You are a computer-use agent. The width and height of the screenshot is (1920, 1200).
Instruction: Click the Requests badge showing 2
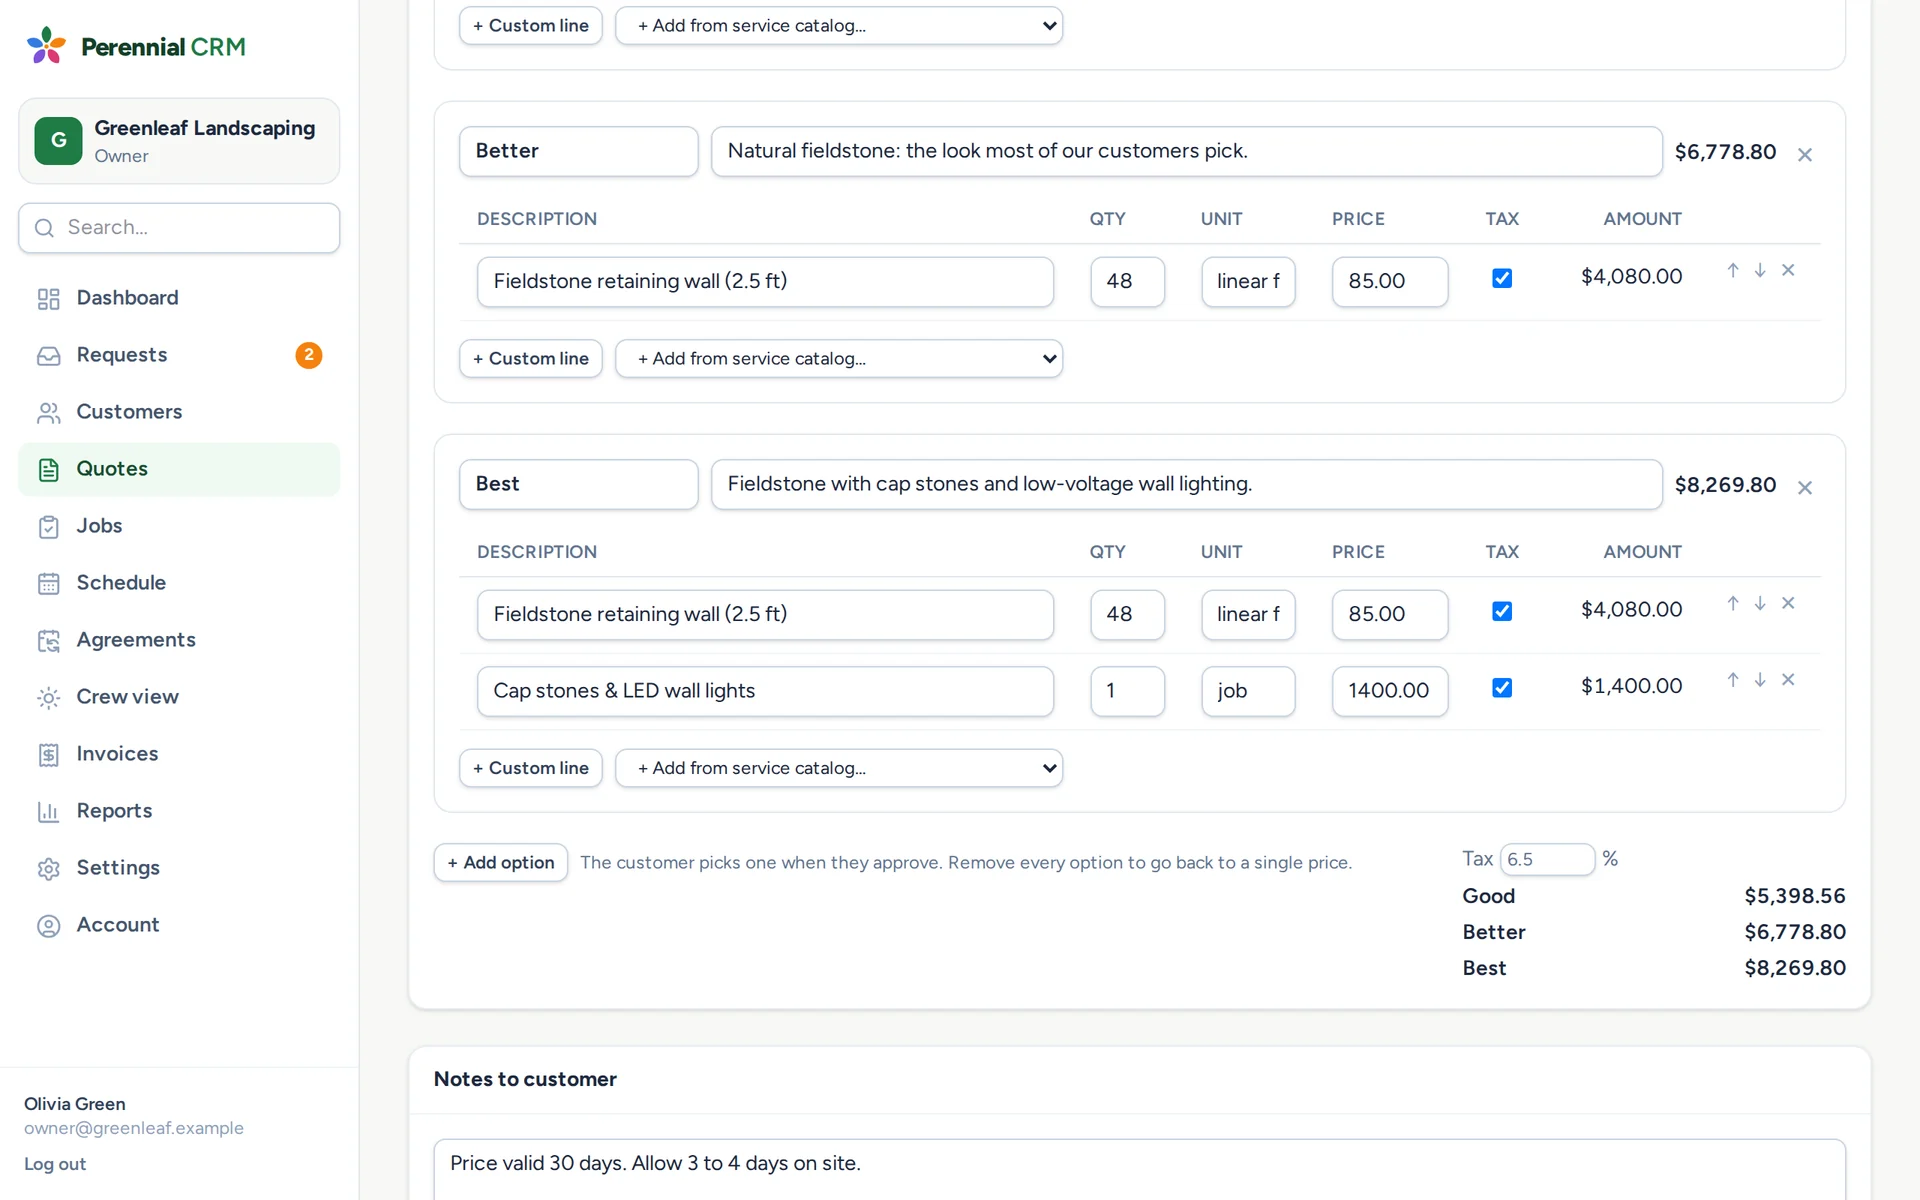pyautogui.click(x=308, y=355)
